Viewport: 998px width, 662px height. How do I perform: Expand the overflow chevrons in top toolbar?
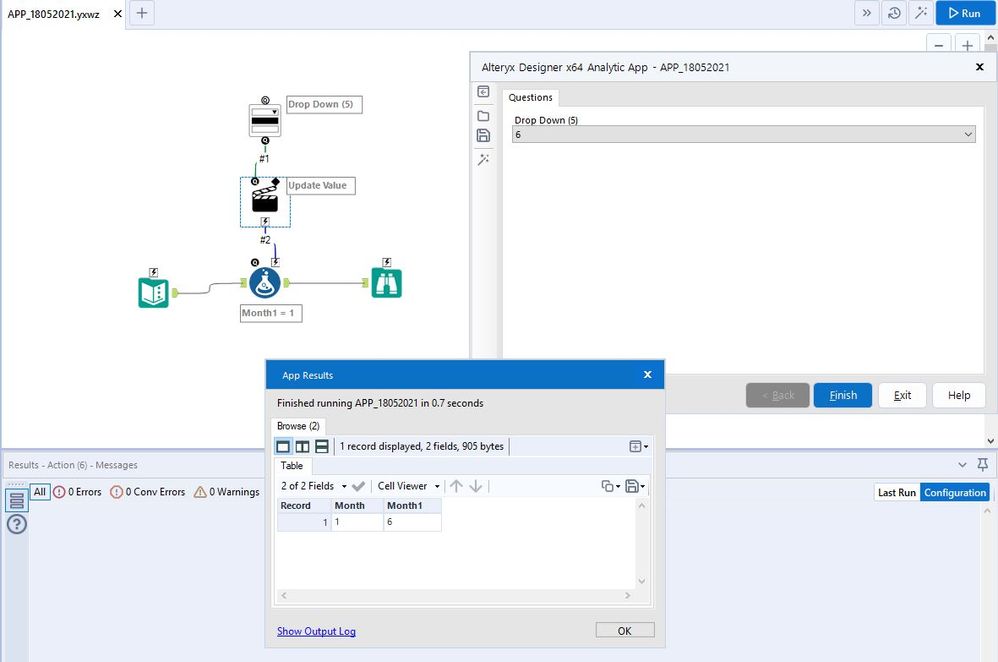(867, 13)
